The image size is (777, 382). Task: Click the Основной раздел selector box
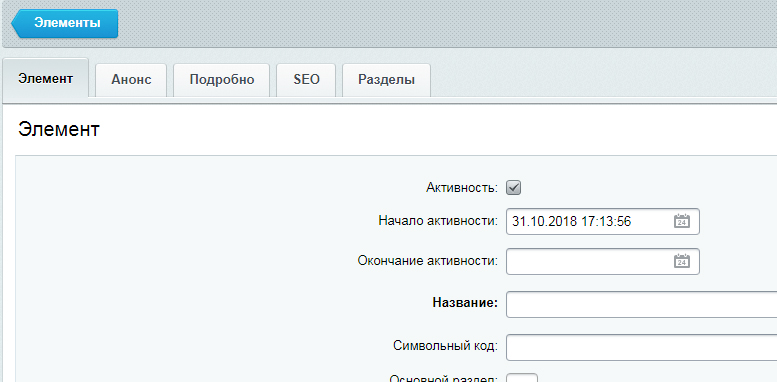tap(521, 378)
